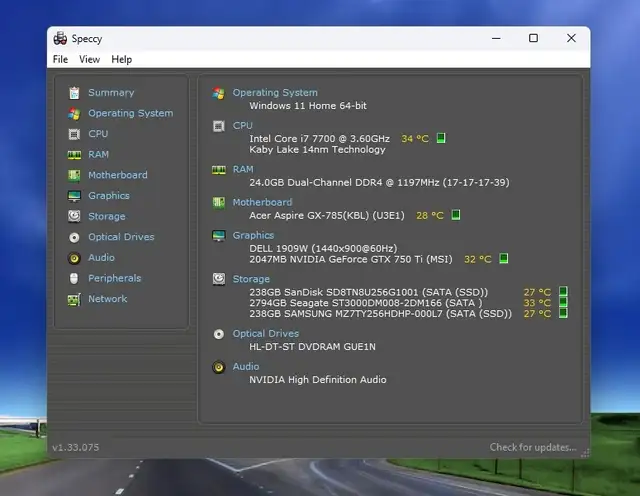Click the 33 °C Seagate temperature value
This screenshot has width=640, height=496.
[537, 303]
